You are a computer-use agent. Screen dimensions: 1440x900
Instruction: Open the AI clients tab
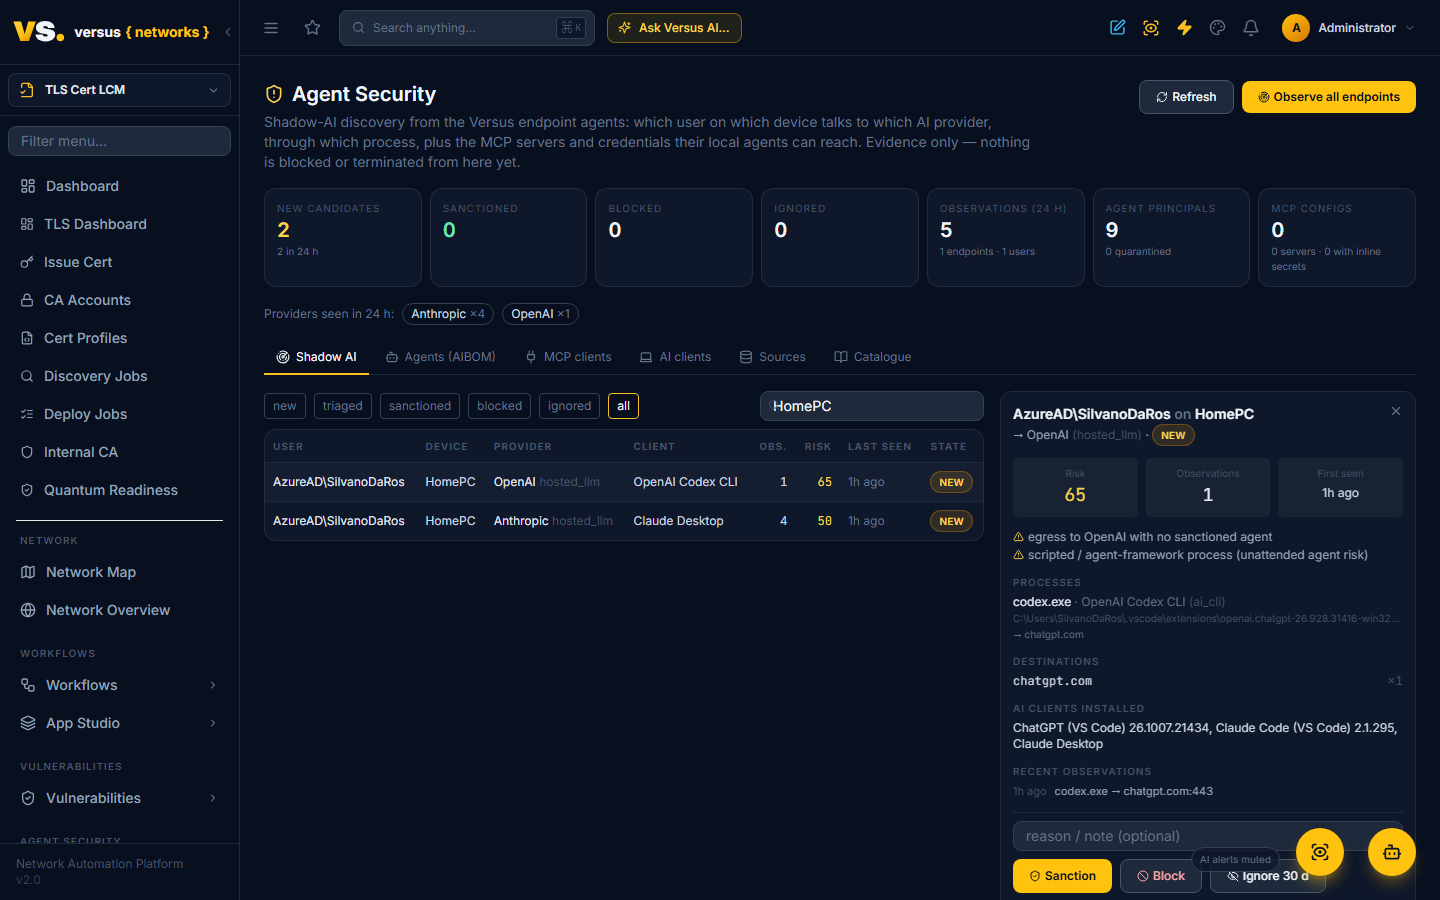click(x=676, y=357)
